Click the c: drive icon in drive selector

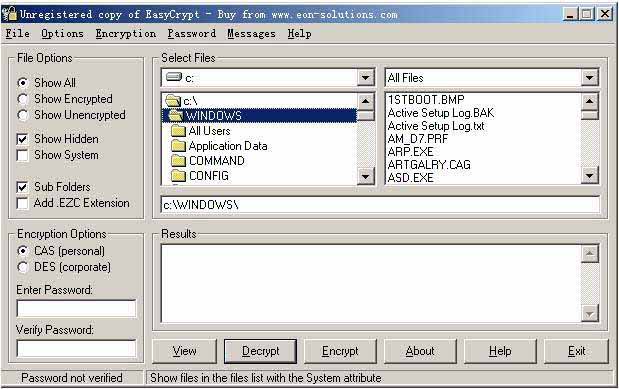coord(174,77)
